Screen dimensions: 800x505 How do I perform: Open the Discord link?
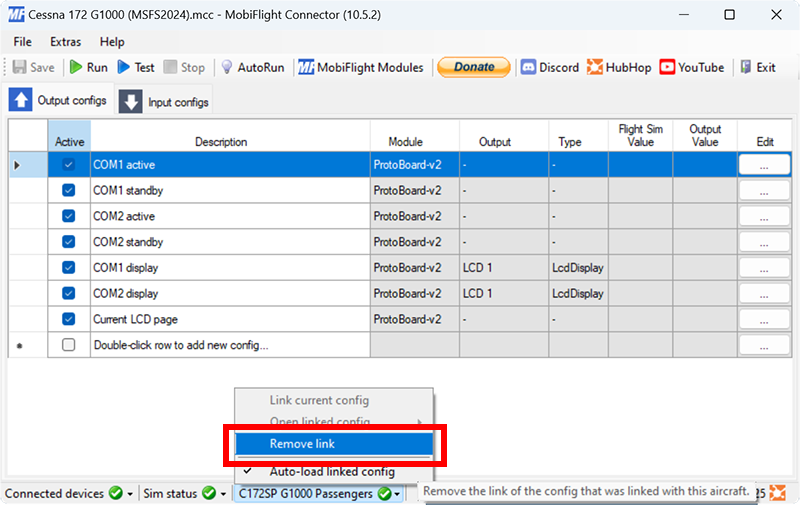[549, 67]
